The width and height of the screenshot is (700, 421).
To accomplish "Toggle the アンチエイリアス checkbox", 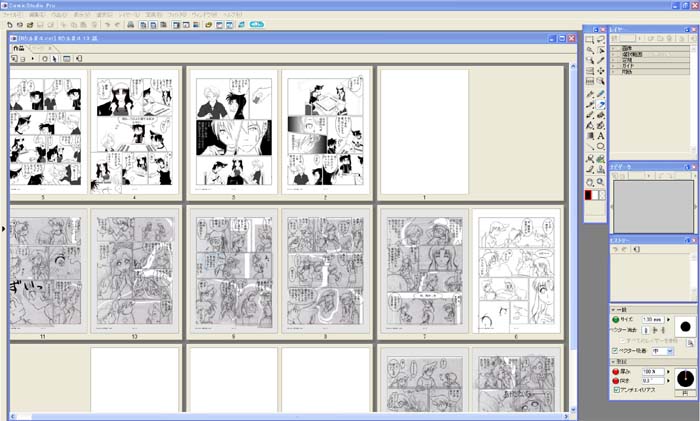I will pos(616,390).
